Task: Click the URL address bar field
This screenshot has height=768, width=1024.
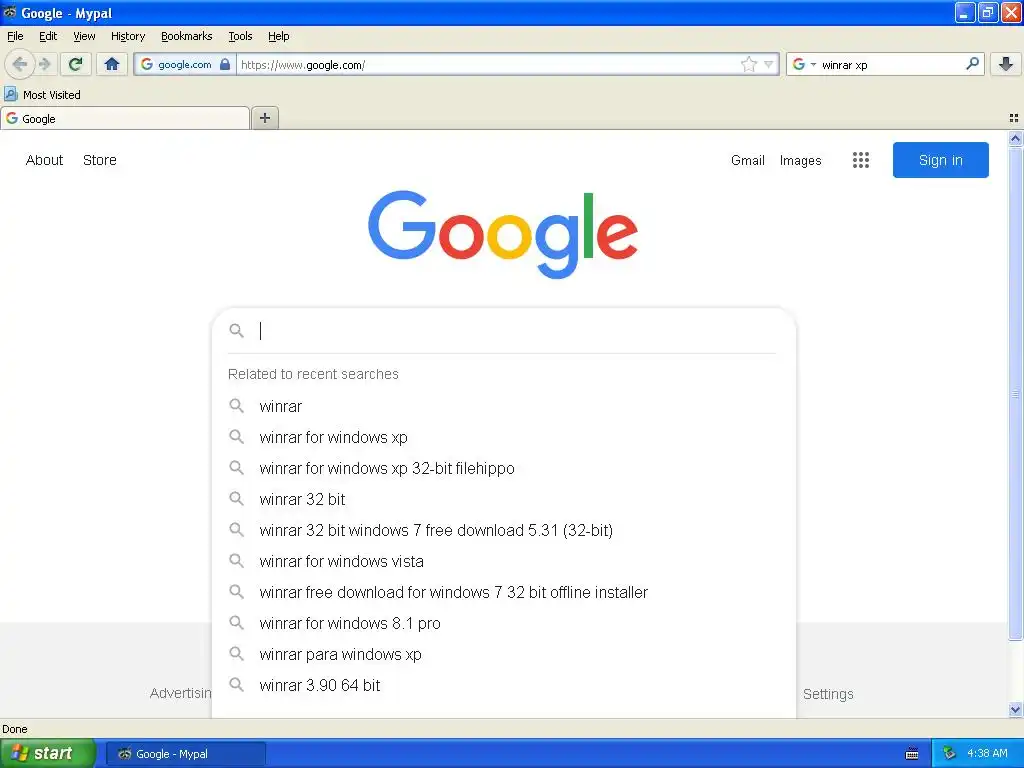Action: pyautogui.click(x=488, y=64)
